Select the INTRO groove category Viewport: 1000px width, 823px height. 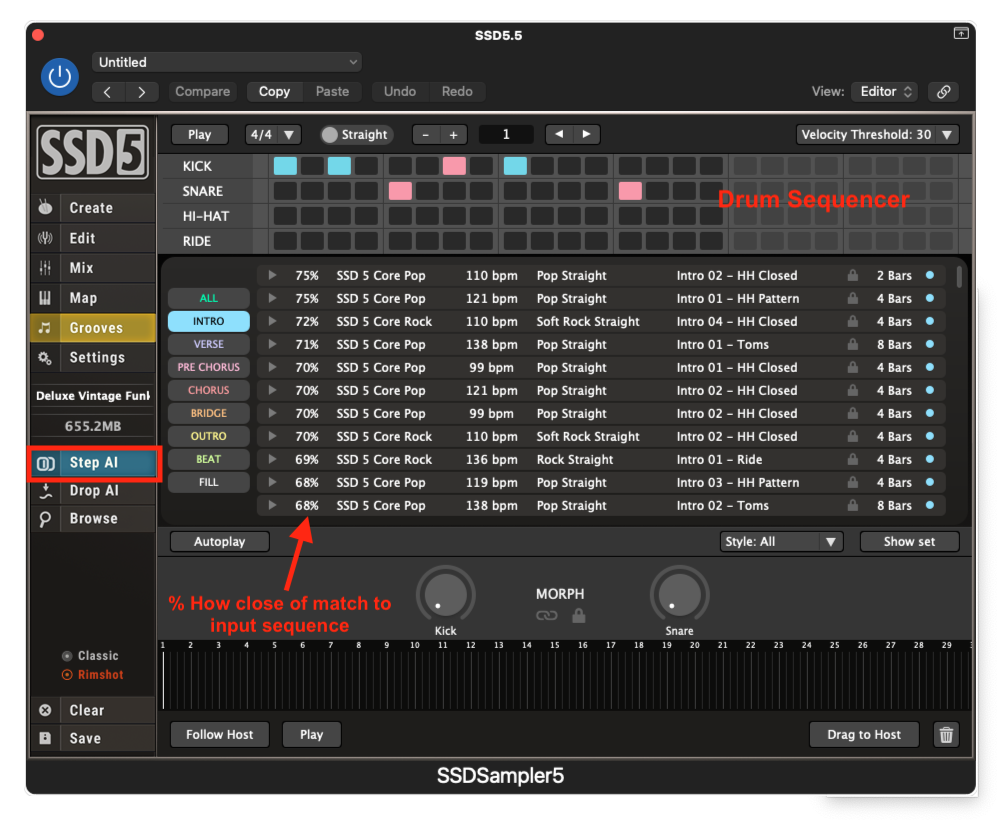pyautogui.click(x=209, y=322)
